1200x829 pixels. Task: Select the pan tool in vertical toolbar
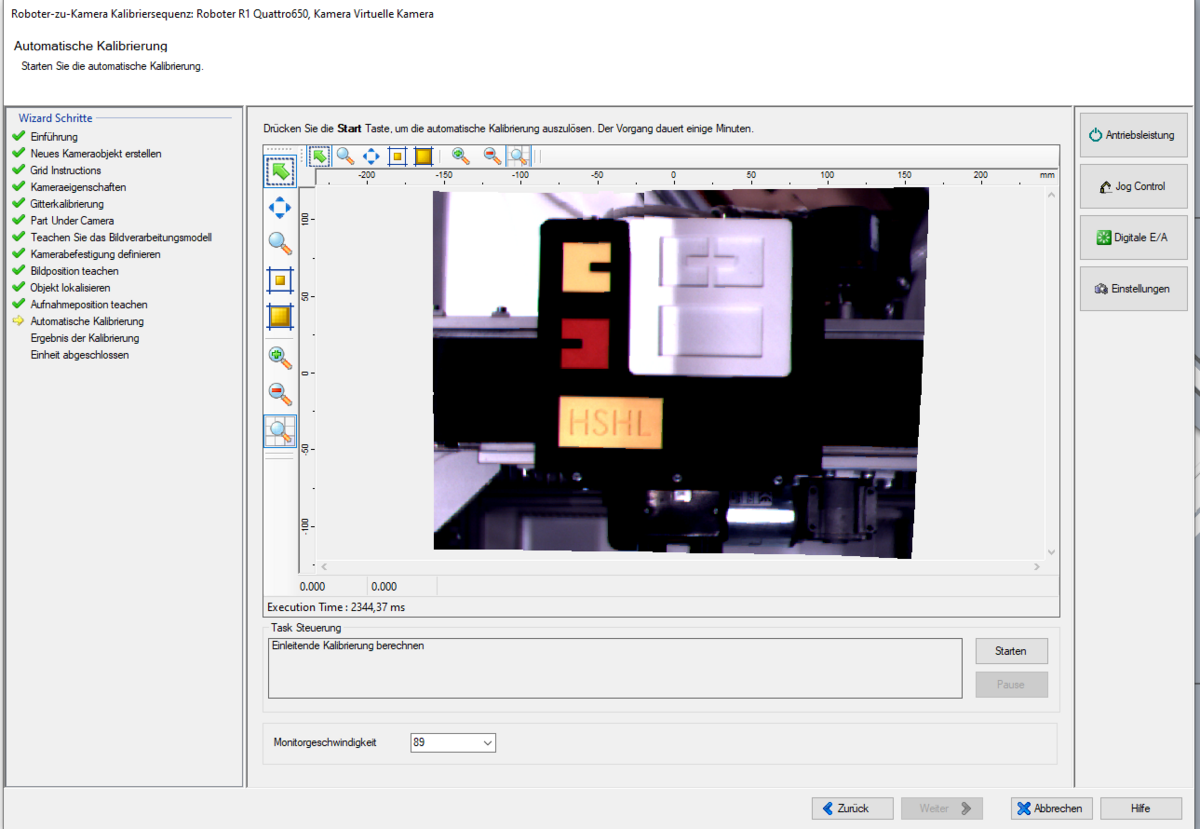(280, 207)
